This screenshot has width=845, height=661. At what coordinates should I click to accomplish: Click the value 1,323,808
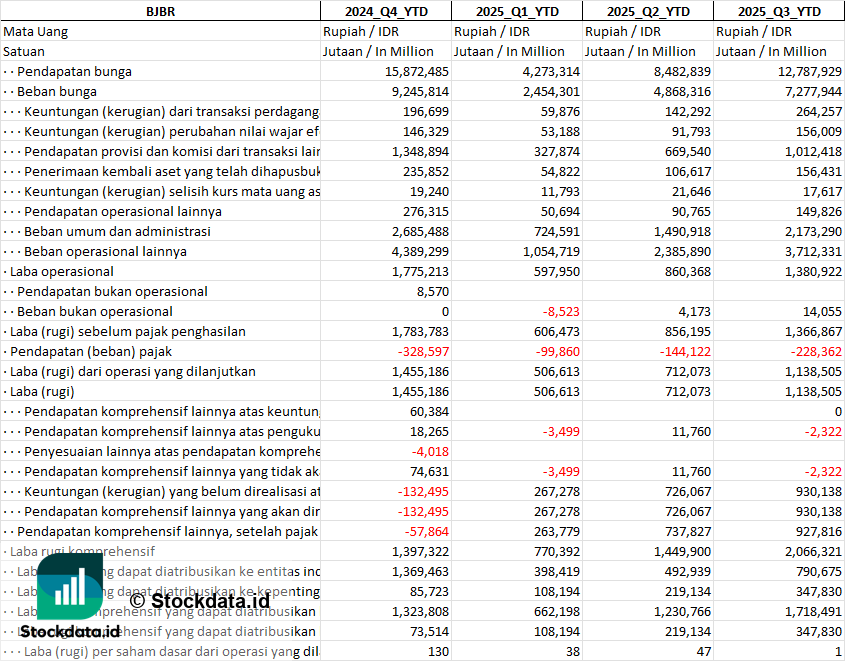click(420, 610)
